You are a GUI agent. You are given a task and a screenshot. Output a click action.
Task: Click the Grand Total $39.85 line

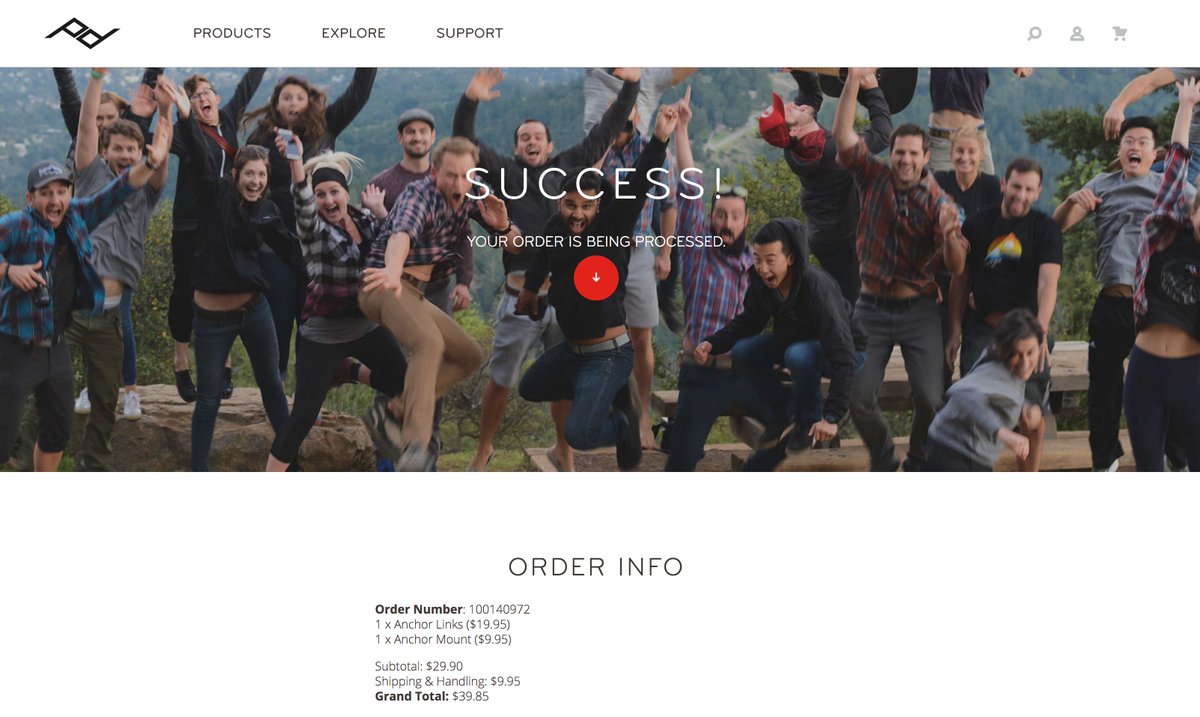tap(432, 696)
